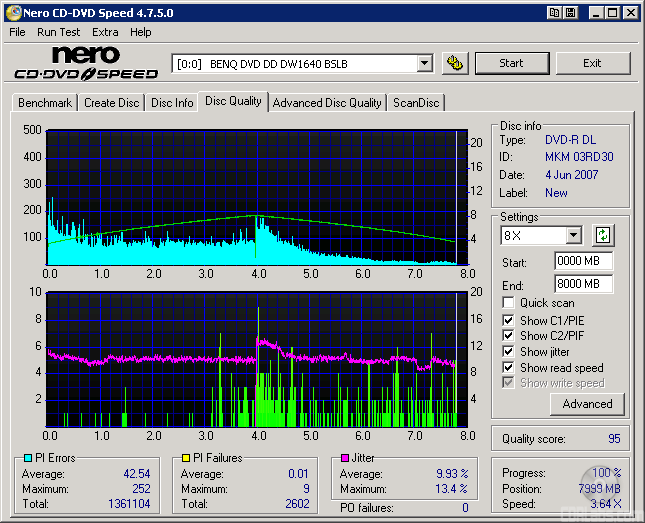Click the drive options icon beside Start
Screen dimensions: 645x523
pyautogui.click(x=455, y=63)
